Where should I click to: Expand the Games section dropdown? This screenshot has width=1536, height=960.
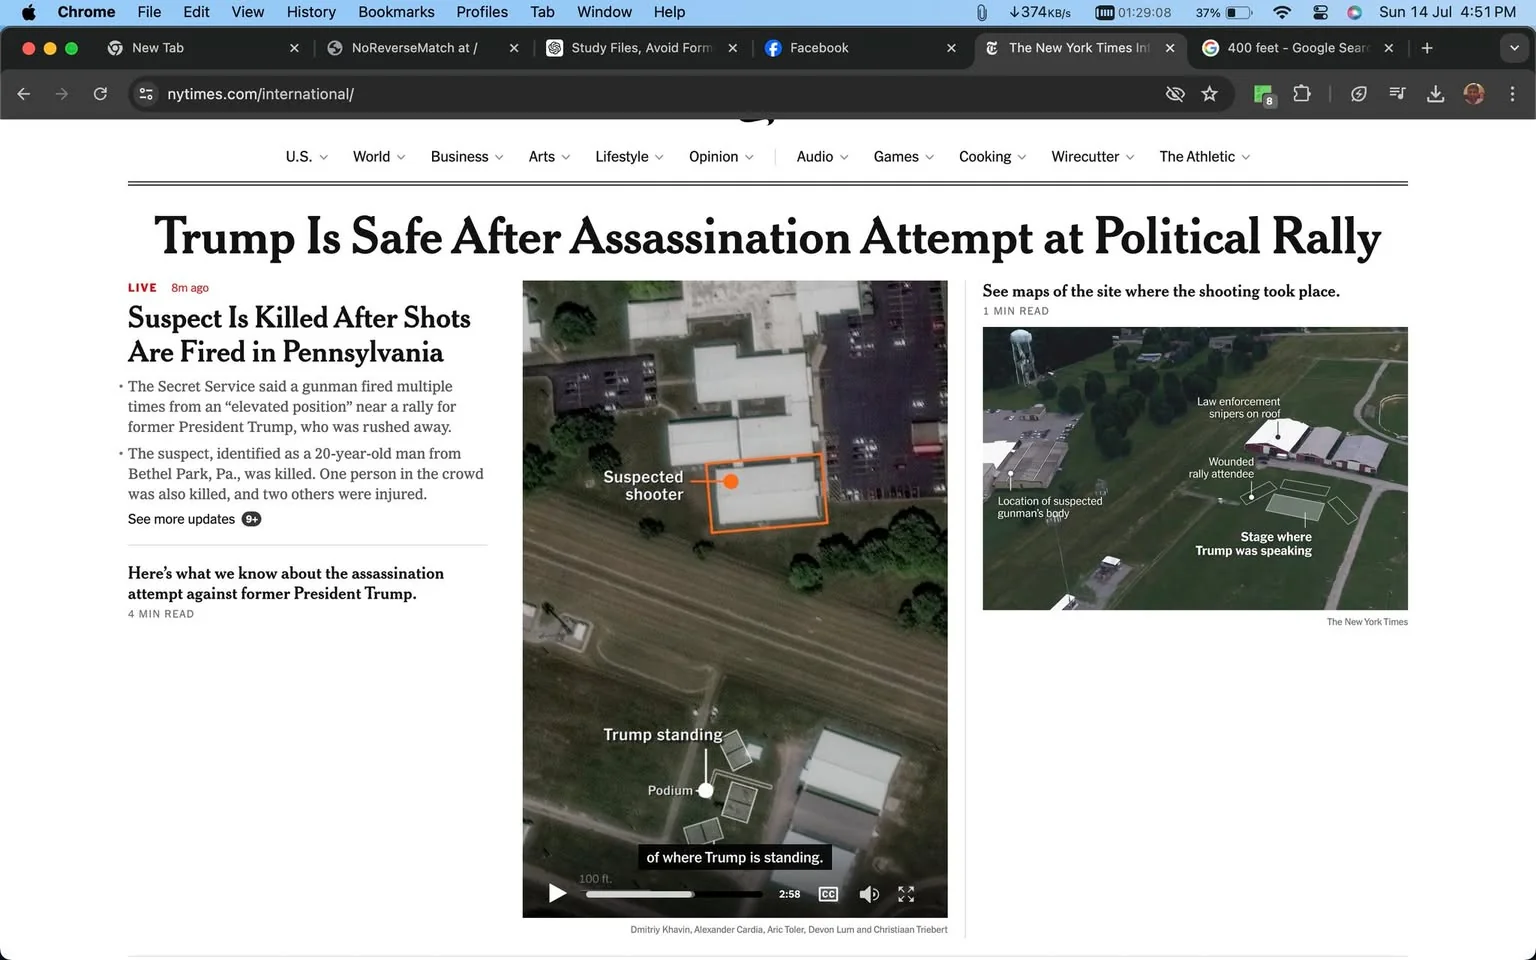904,157
